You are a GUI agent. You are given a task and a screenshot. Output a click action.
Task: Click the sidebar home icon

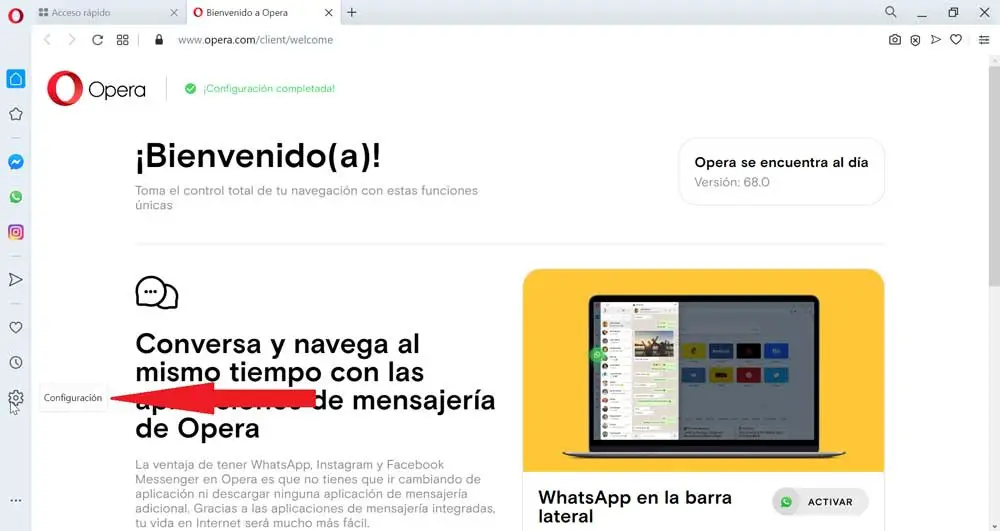click(16, 79)
